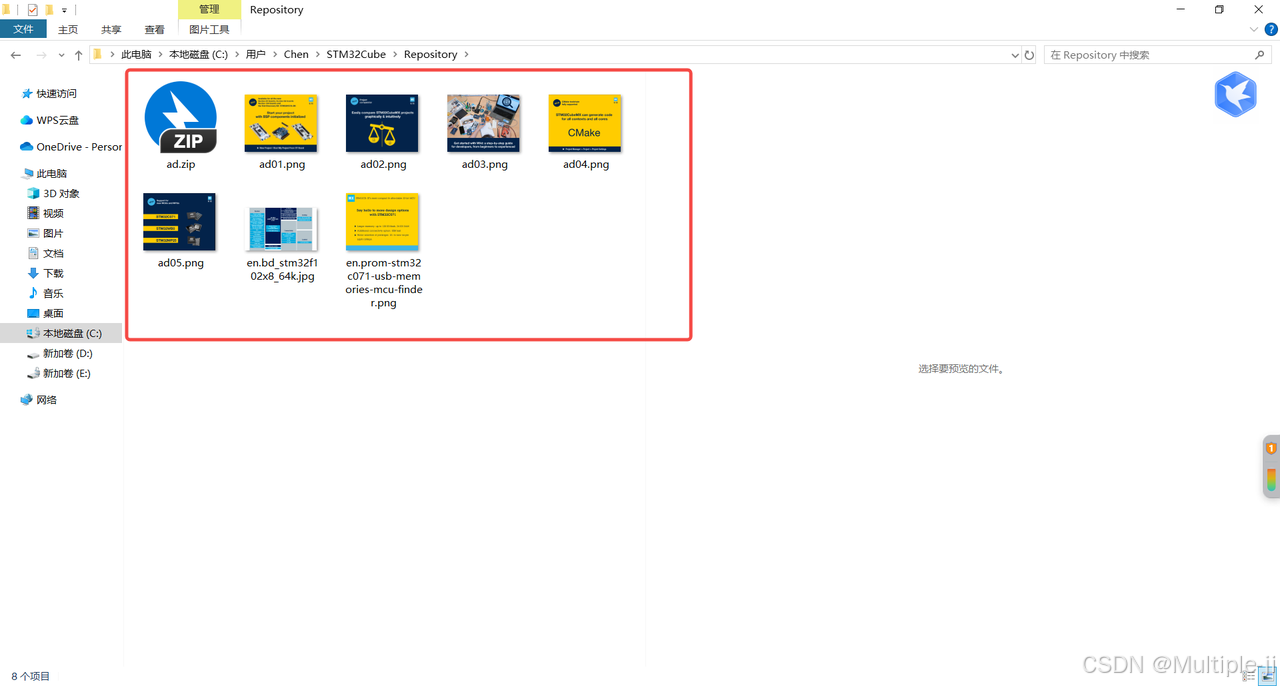Screen dimensions: 1280x686
Task: Select the ad05.png image file
Action: (x=180, y=231)
